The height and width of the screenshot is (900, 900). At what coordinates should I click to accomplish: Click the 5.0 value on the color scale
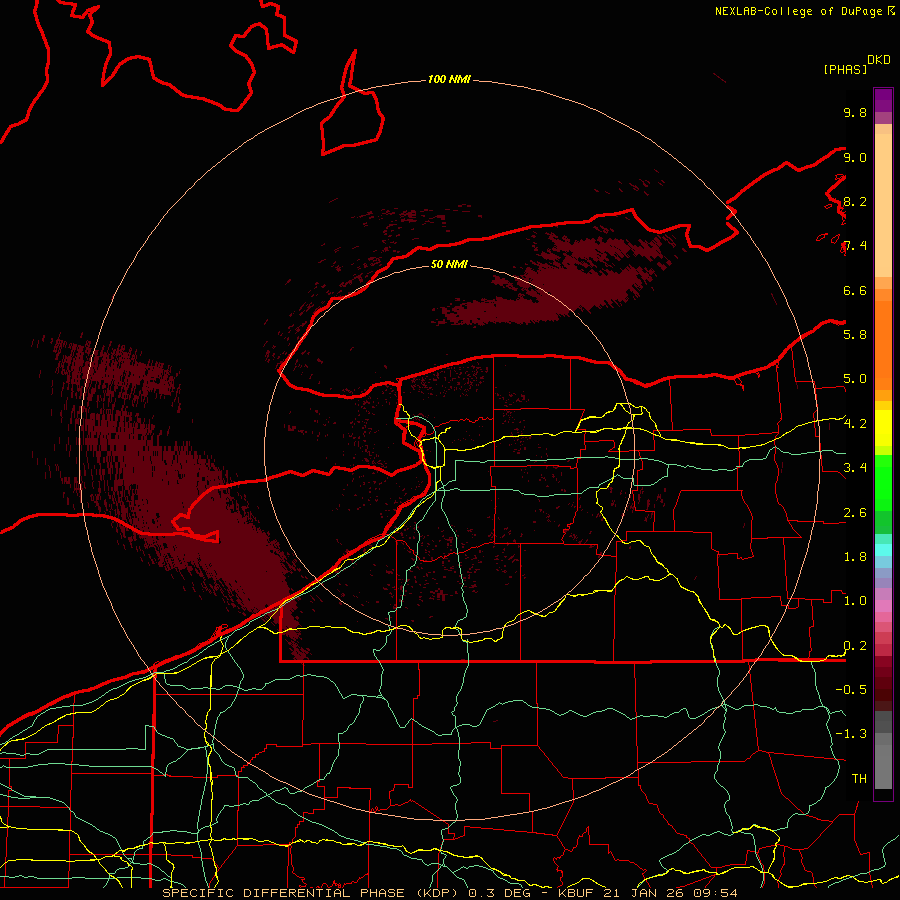coord(855,379)
